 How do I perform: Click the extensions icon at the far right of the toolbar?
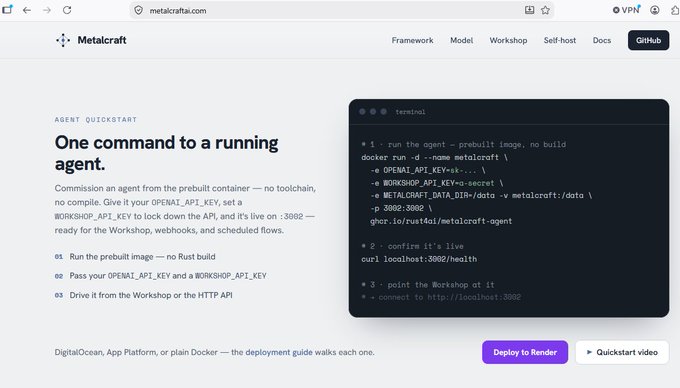(x=675, y=10)
